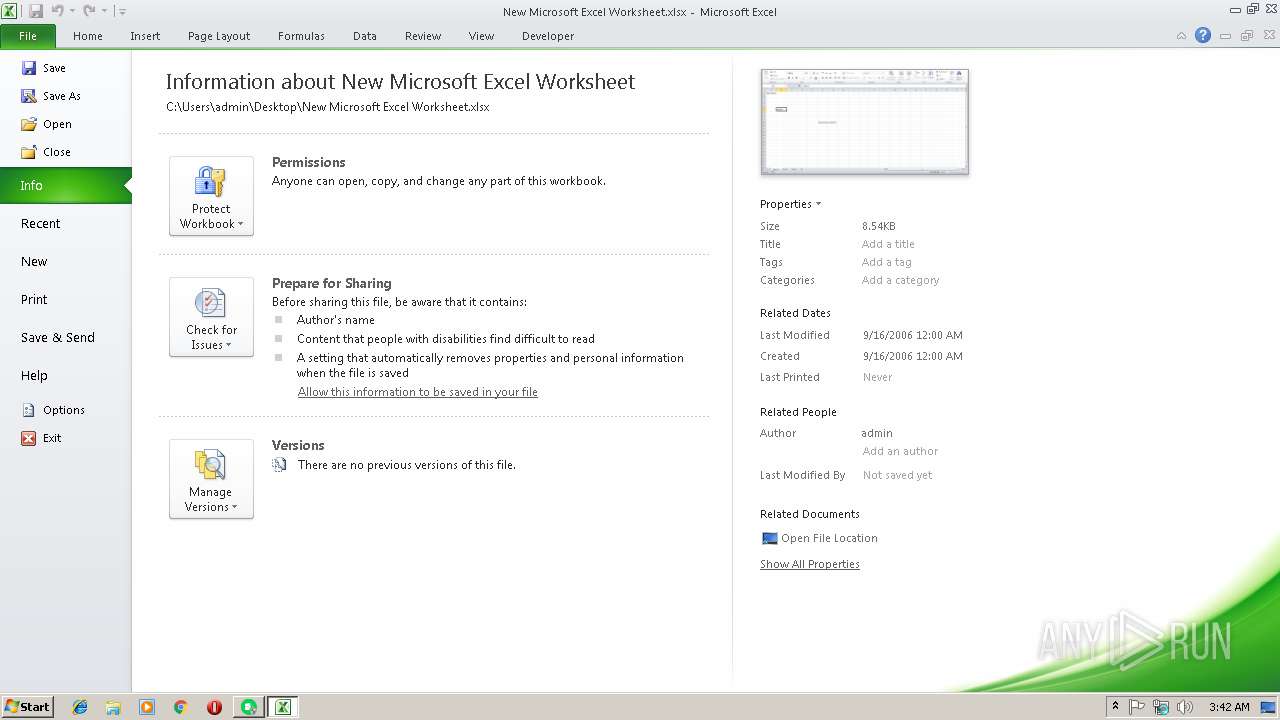Click 'Allow this information to be saved' link
Screen dimensions: 1280x720
(418, 392)
